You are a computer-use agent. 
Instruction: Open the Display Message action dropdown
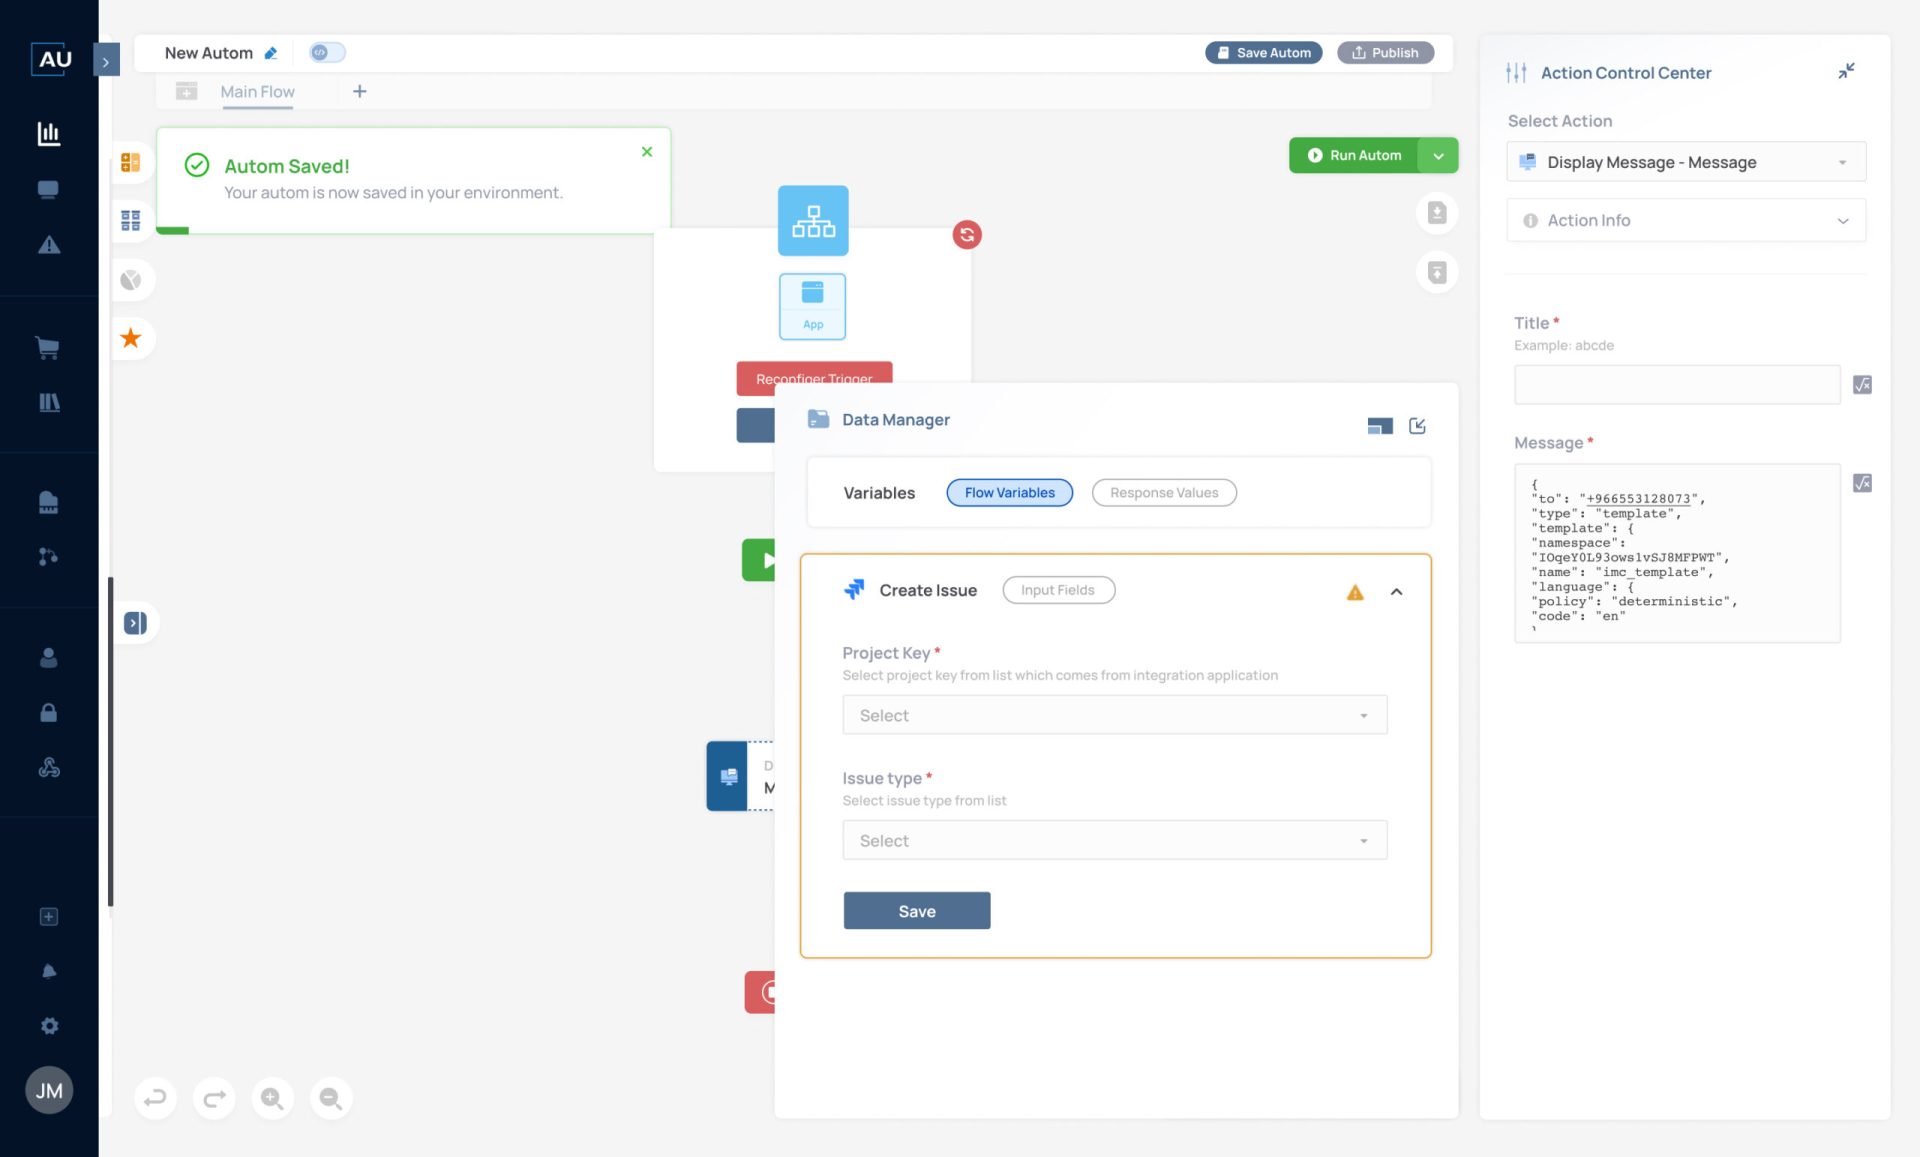pos(1685,161)
